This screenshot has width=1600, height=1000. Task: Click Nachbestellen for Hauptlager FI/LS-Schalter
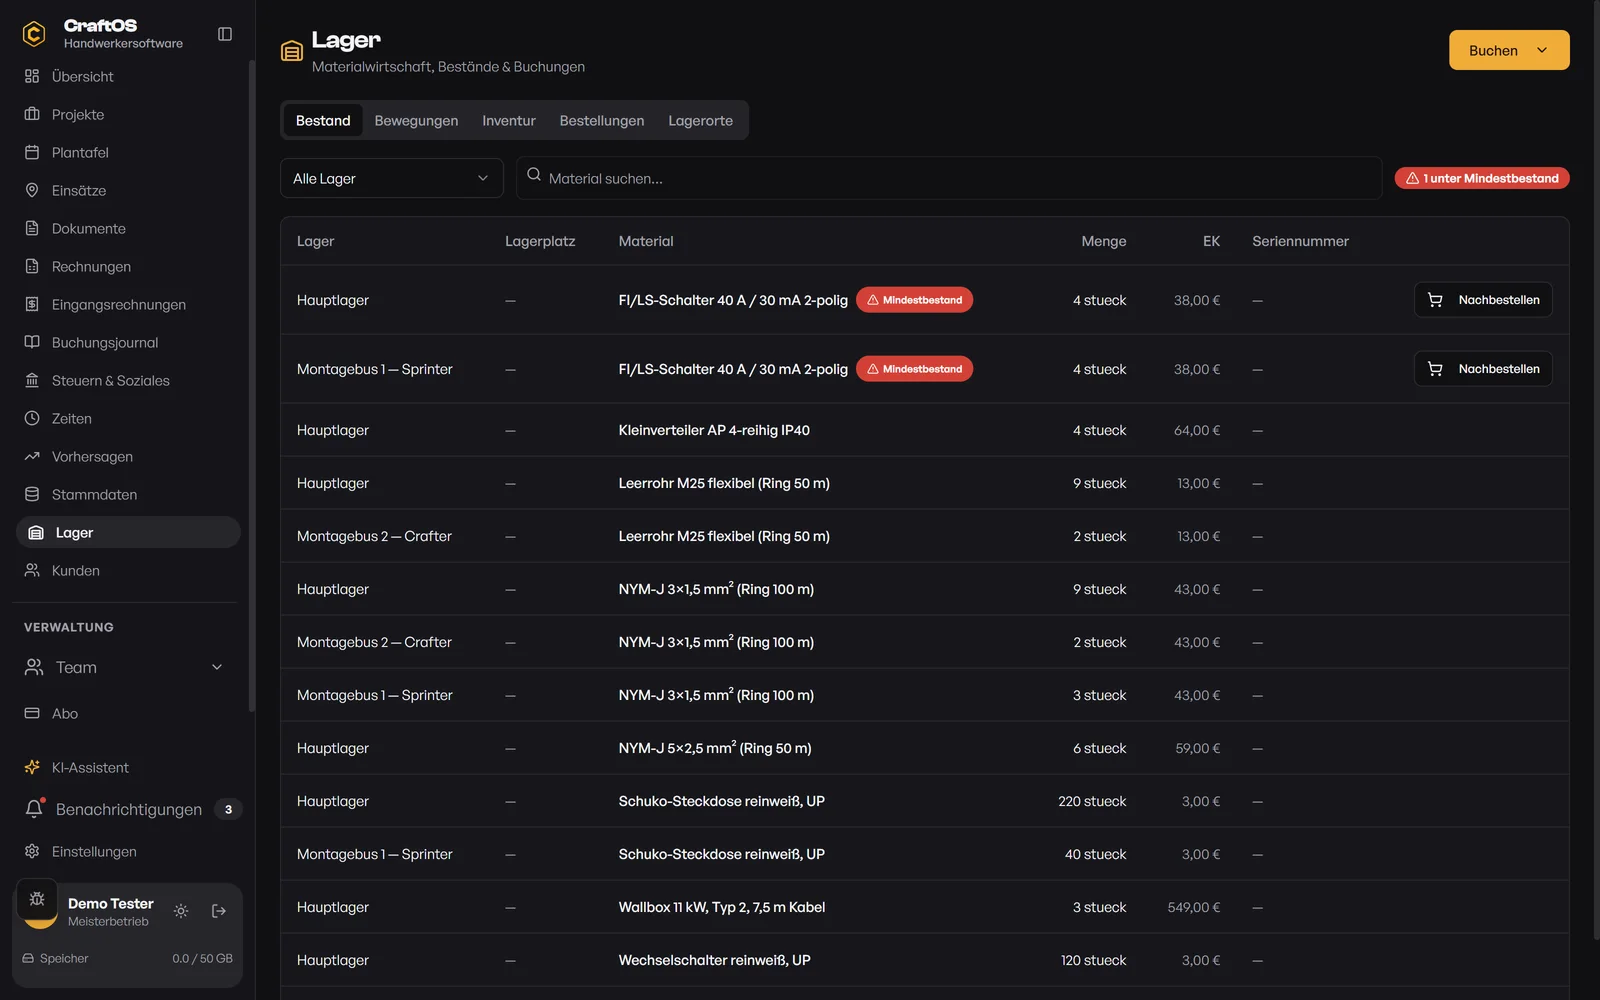point(1483,300)
